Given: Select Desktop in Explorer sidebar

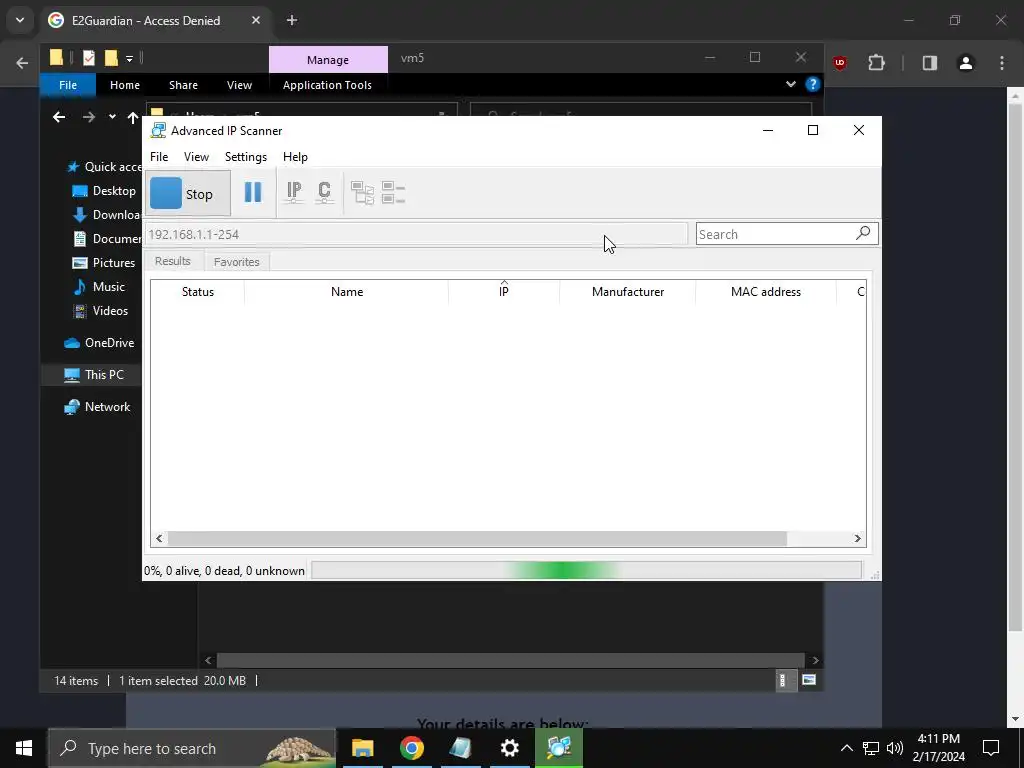Looking at the screenshot, I should [104, 191].
